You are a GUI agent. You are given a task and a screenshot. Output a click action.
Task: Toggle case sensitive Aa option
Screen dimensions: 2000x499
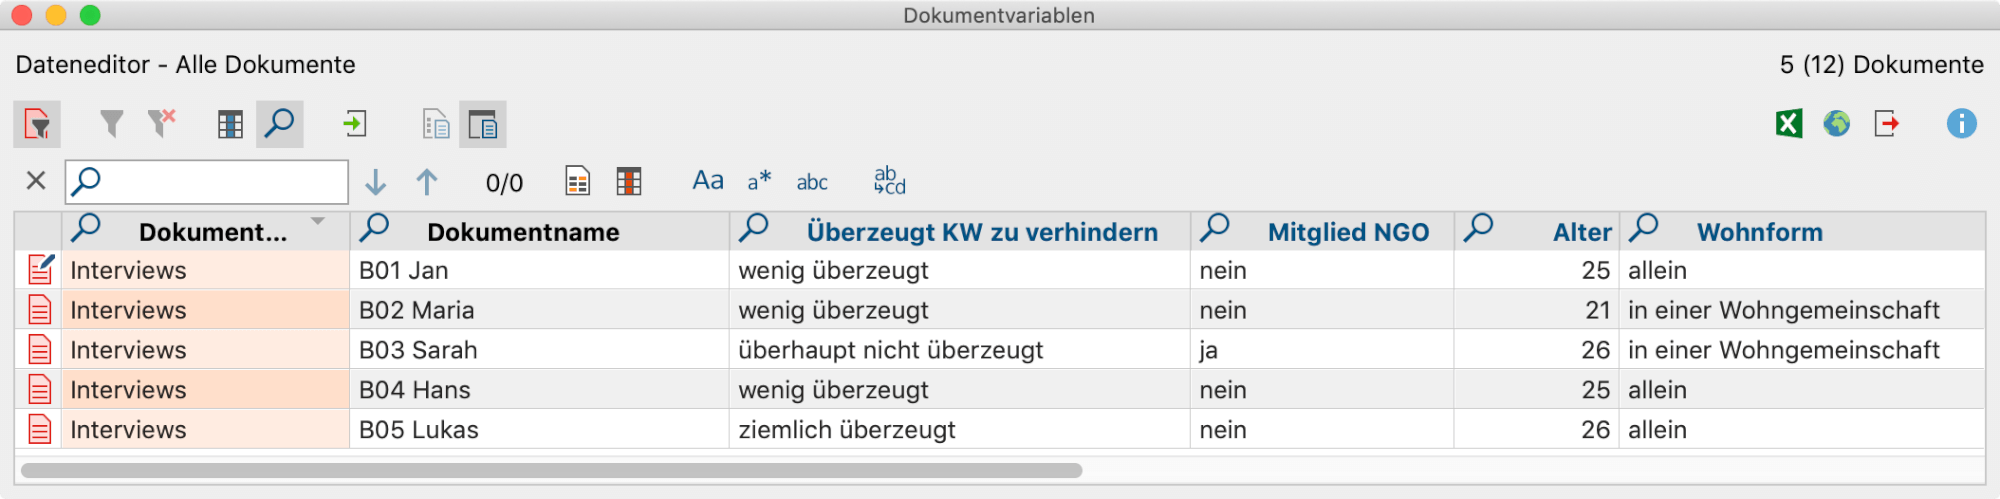(x=708, y=181)
